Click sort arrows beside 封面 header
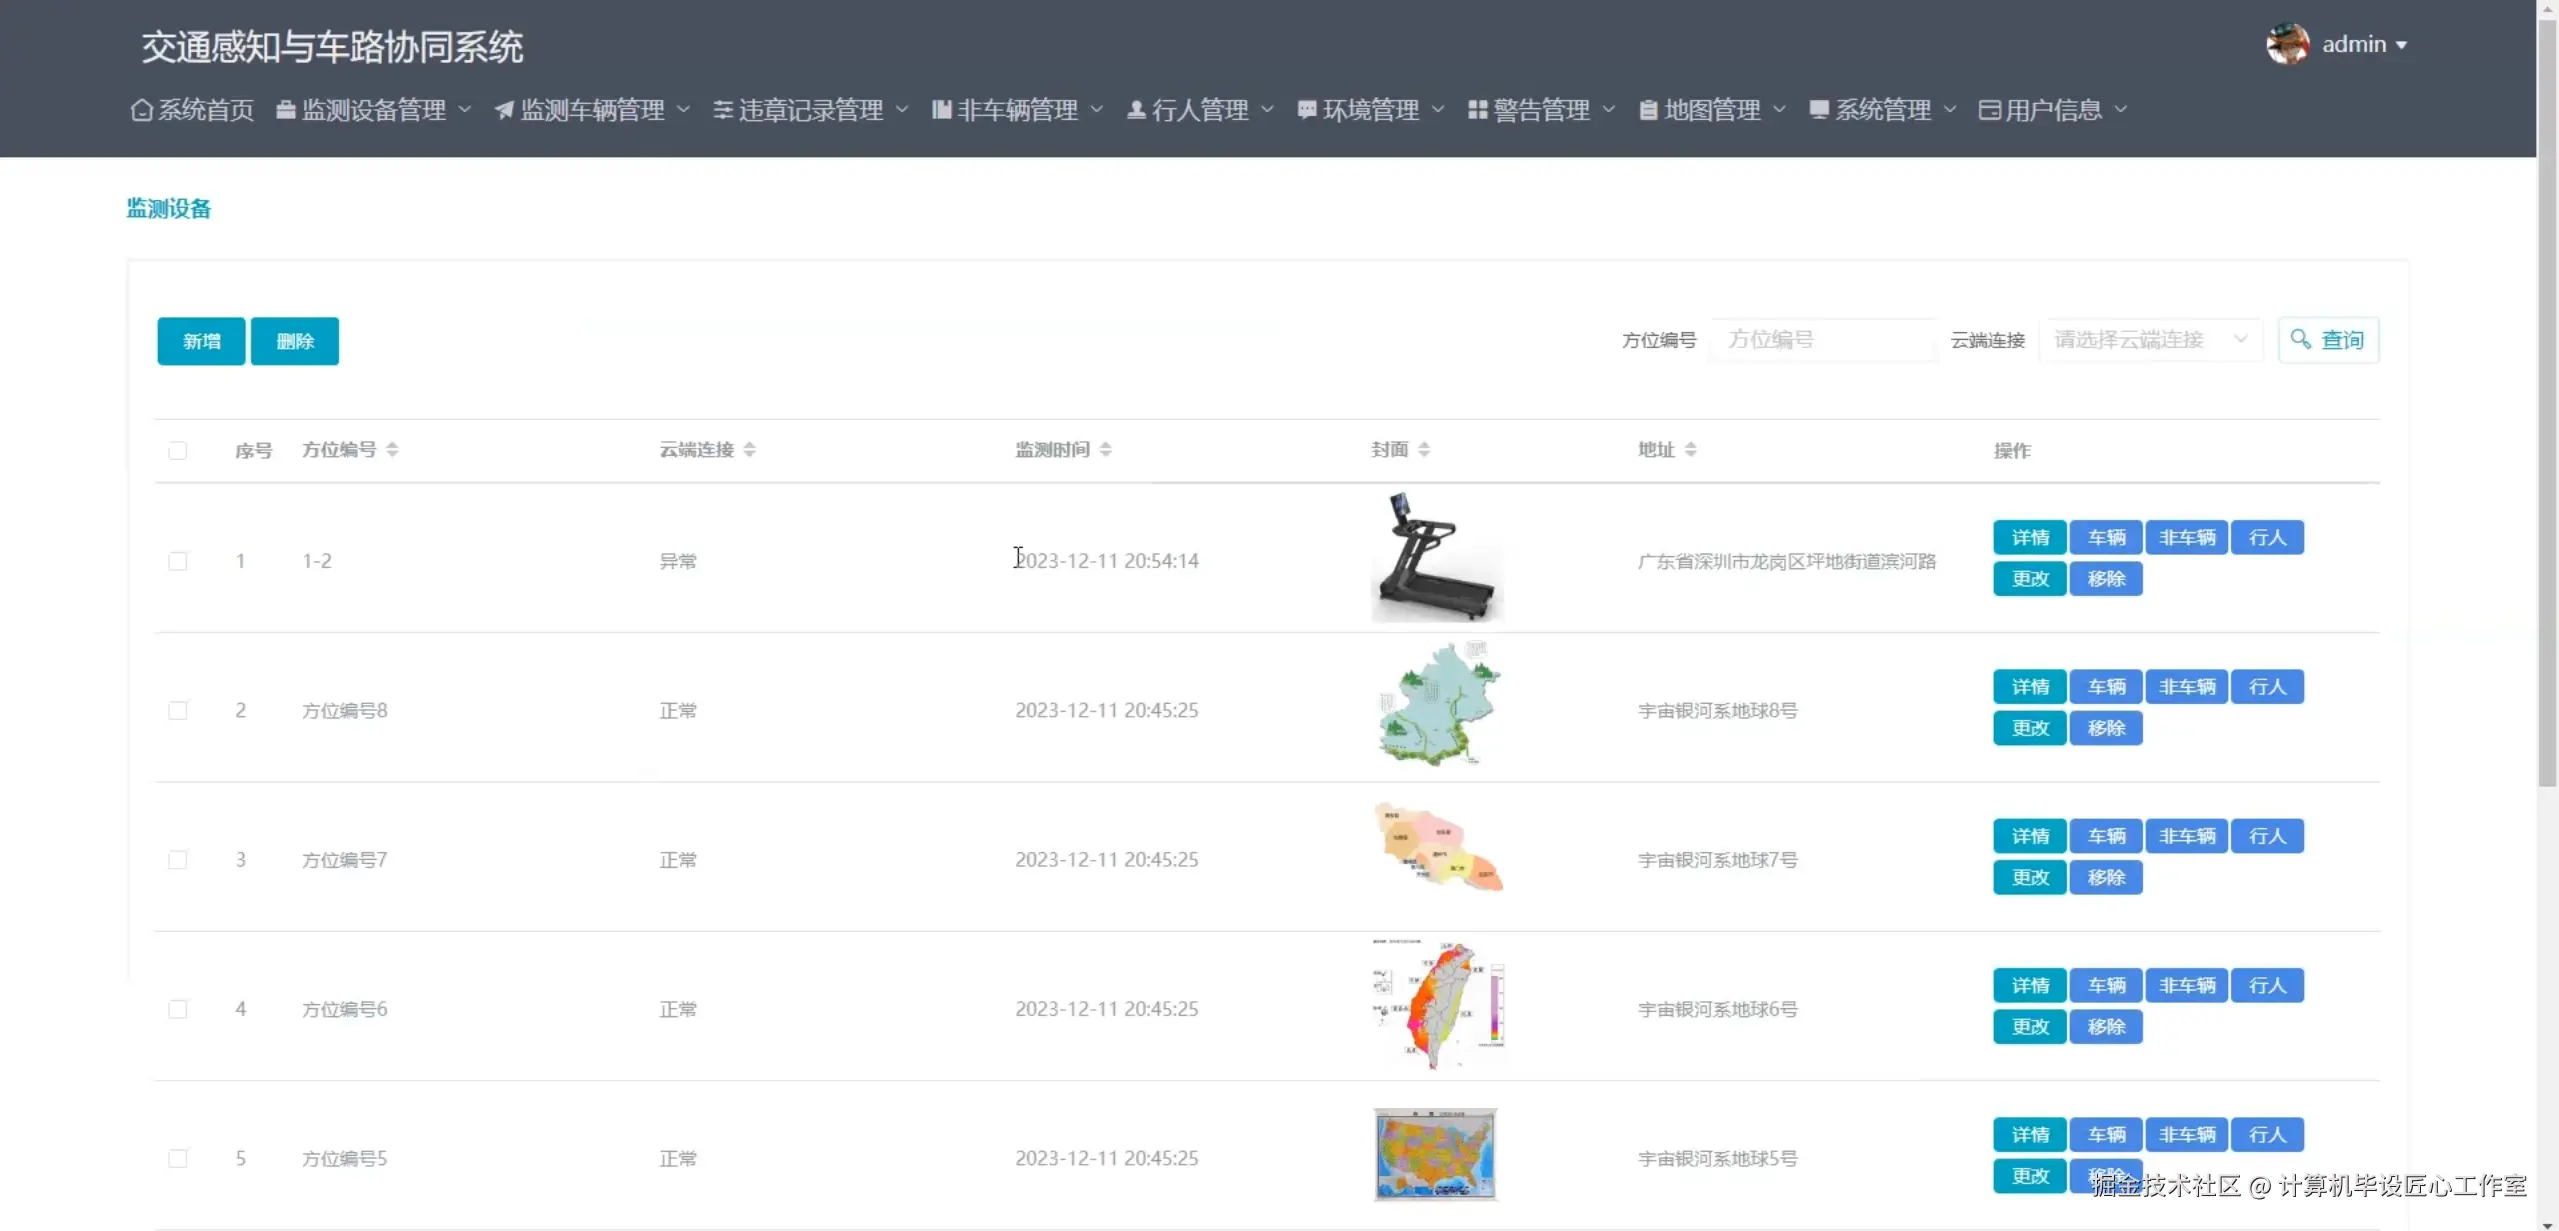 (x=1424, y=450)
